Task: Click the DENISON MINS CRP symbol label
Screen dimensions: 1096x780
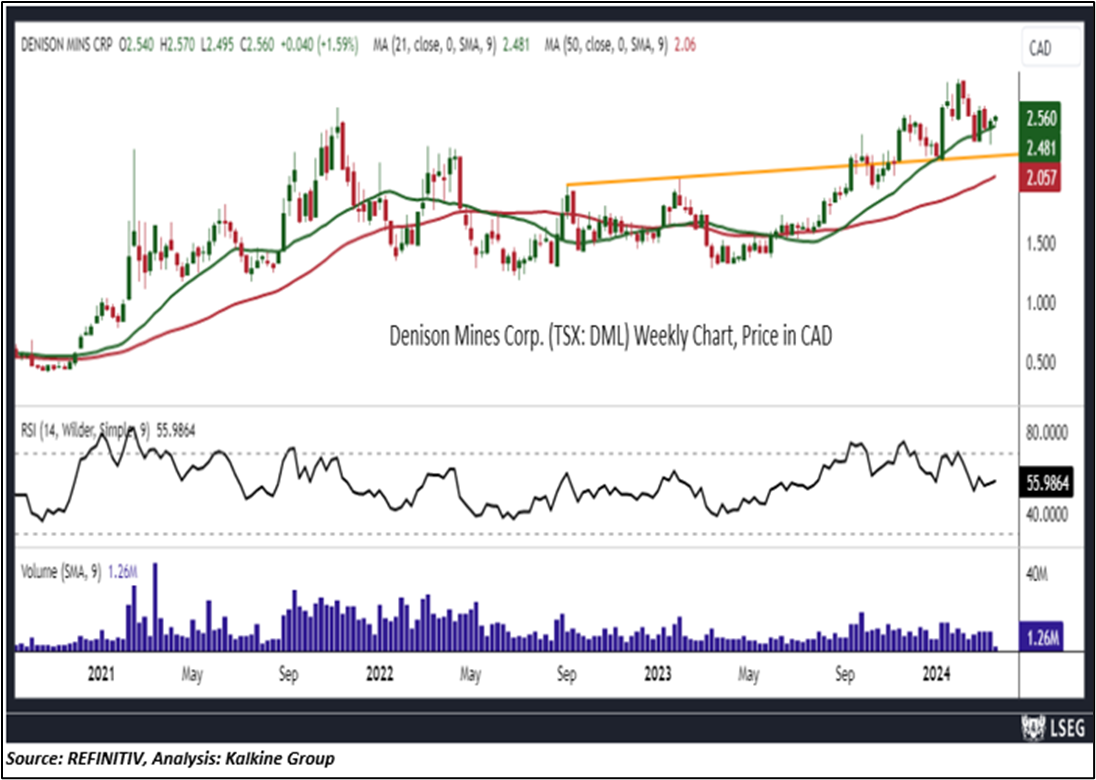Action: [x=68, y=46]
